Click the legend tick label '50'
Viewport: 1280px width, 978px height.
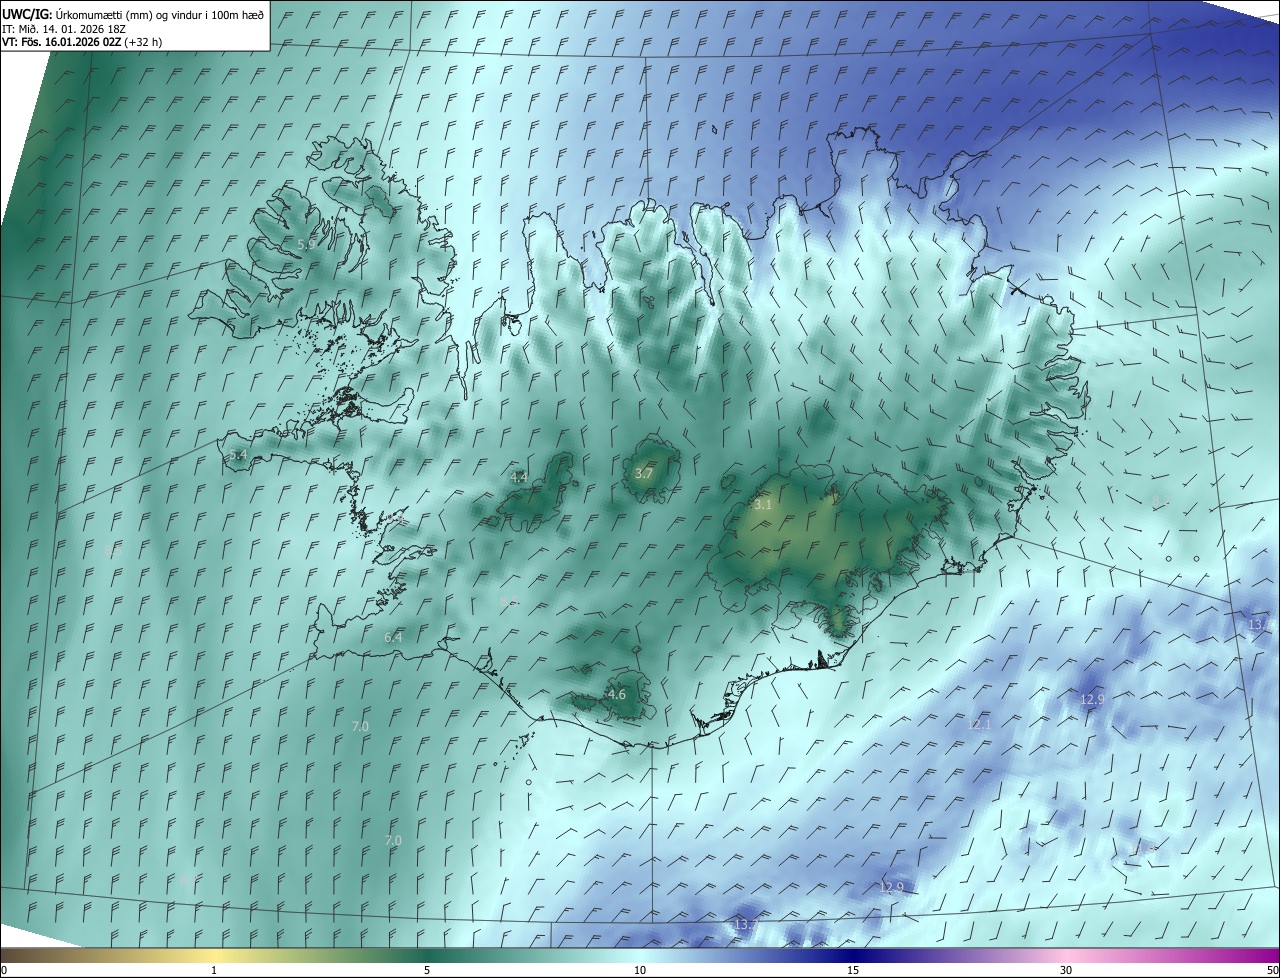pos(1272,971)
